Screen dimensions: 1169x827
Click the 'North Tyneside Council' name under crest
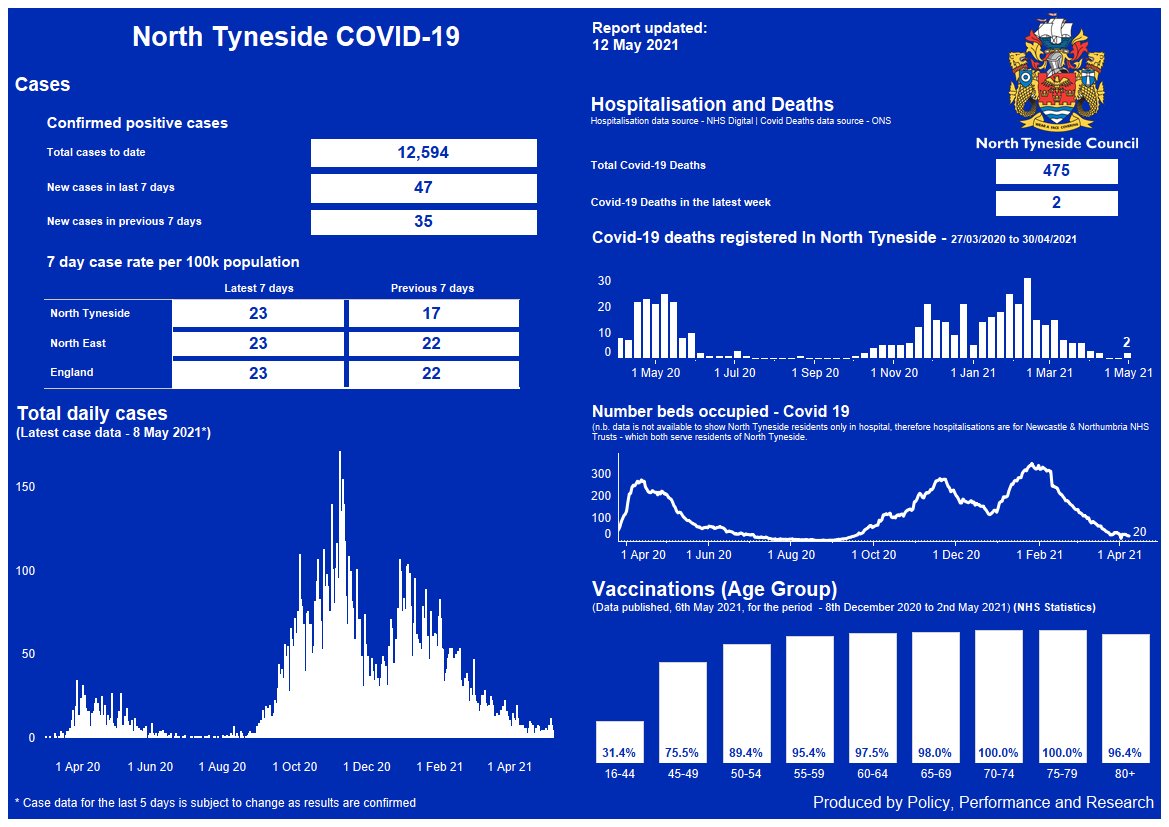[x=1057, y=143]
